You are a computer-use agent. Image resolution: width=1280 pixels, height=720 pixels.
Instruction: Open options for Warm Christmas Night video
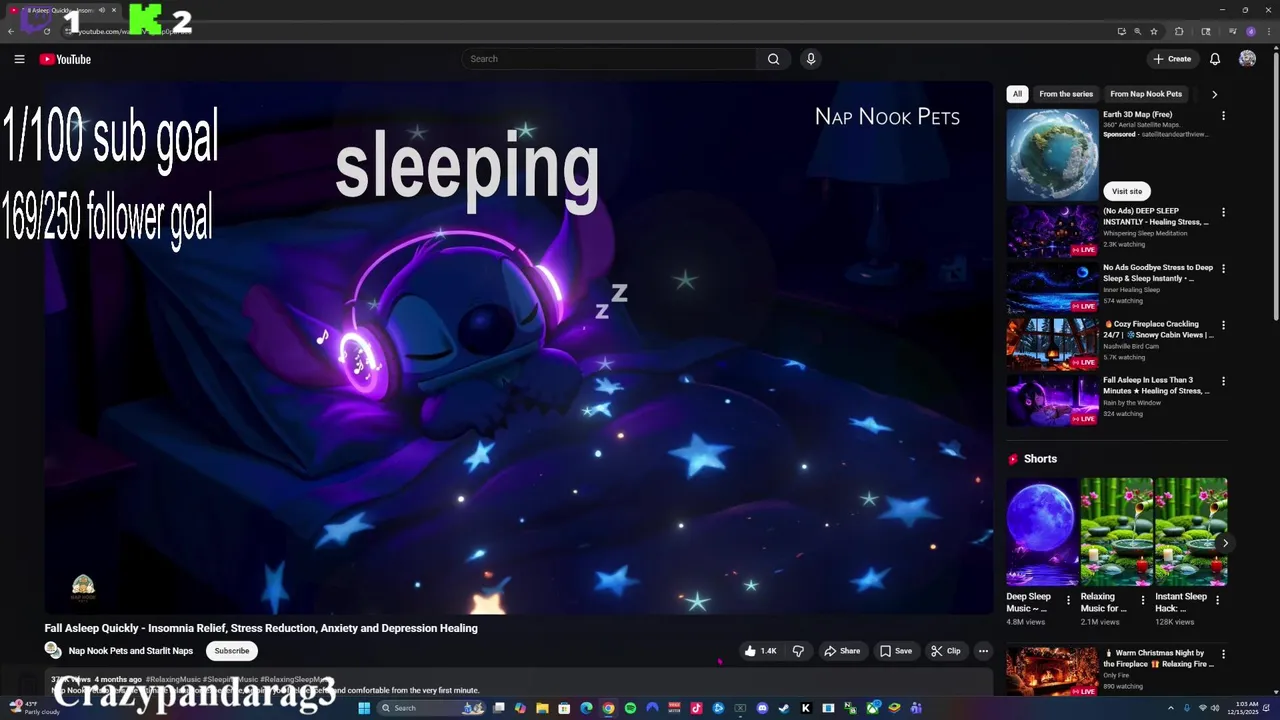[x=1223, y=654]
